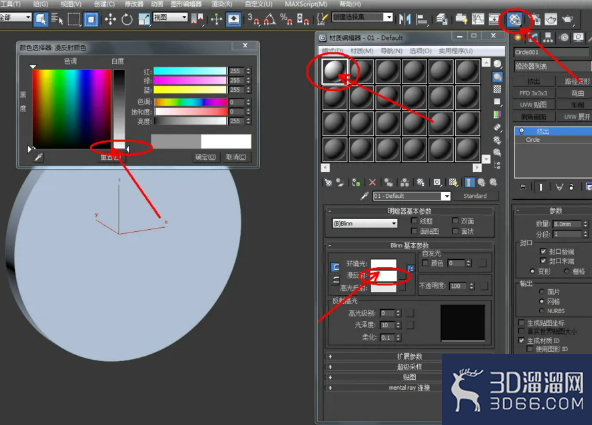
Task: Enable the 线框 (Wire) checkbox
Action: [x=414, y=221]
